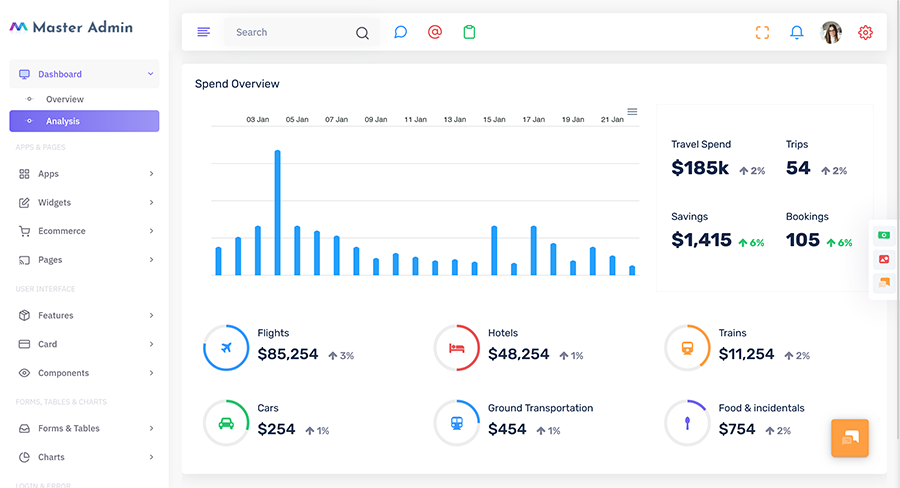The height and width of the screenshot is (488, 900).
Task: Open the red settings gear icon
Action: point(866,33)
